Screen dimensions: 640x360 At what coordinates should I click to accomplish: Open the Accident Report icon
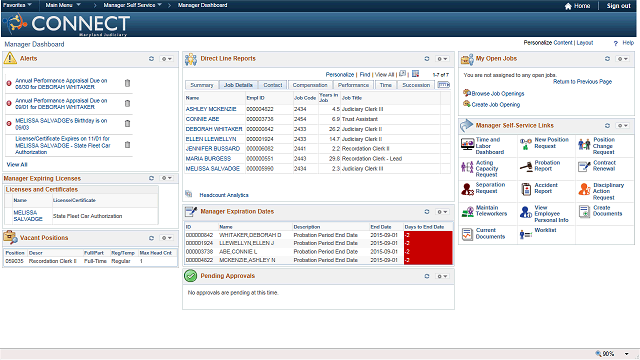526,189
